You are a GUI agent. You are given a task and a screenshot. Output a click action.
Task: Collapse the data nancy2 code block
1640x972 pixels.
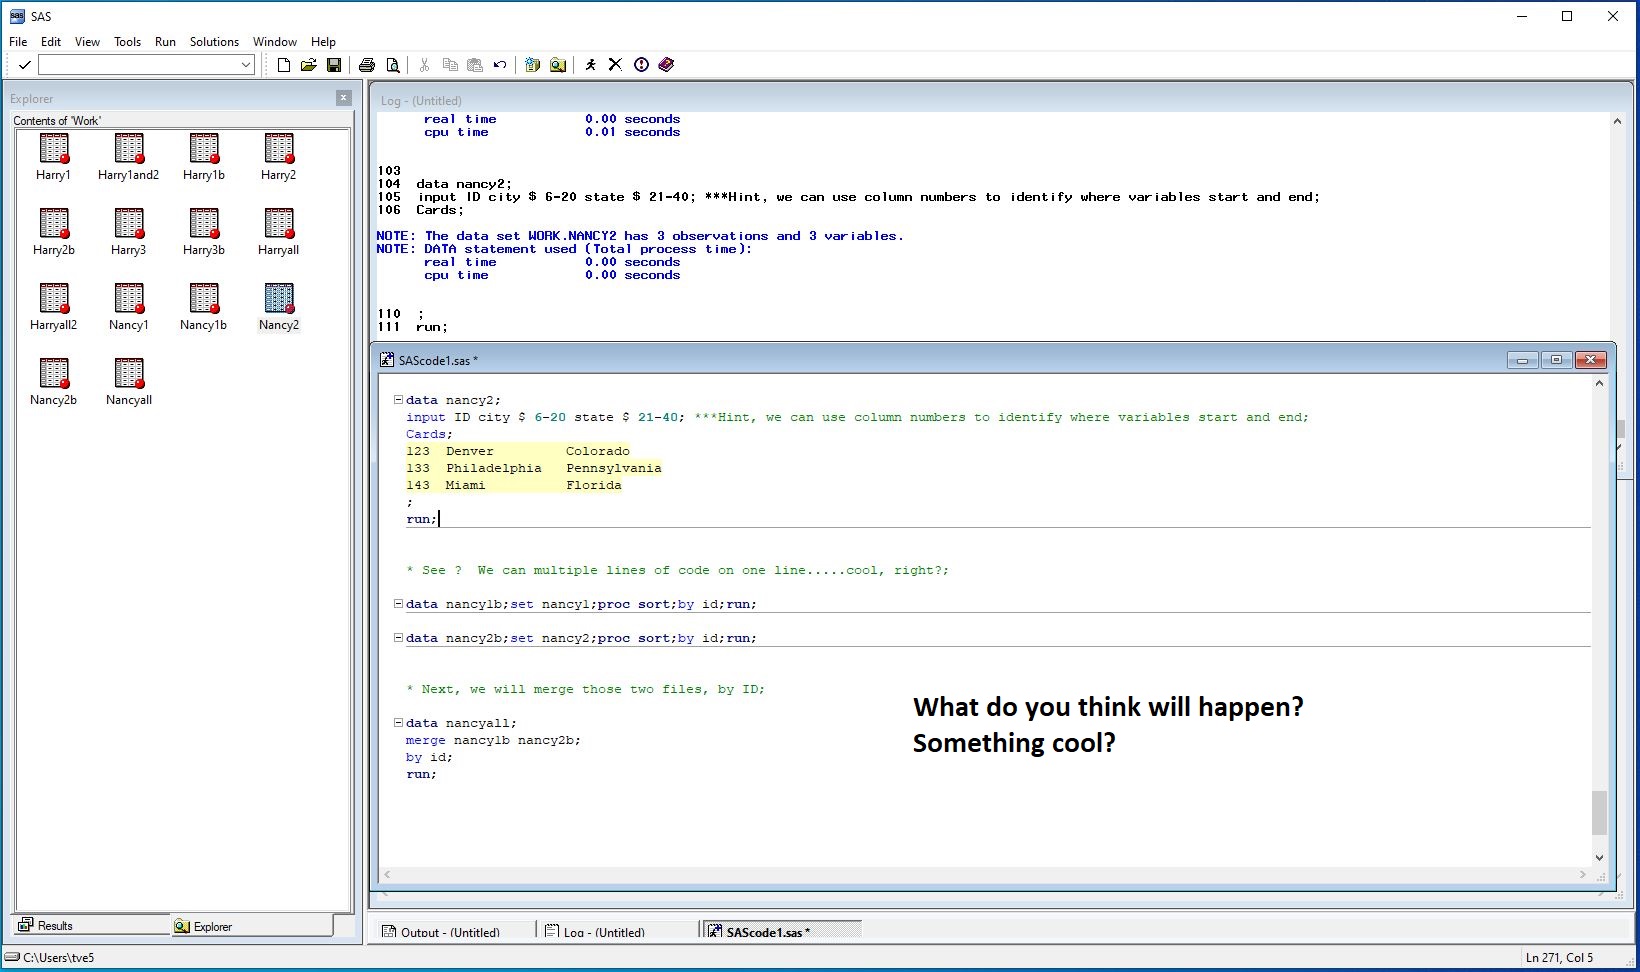(398, 400)
